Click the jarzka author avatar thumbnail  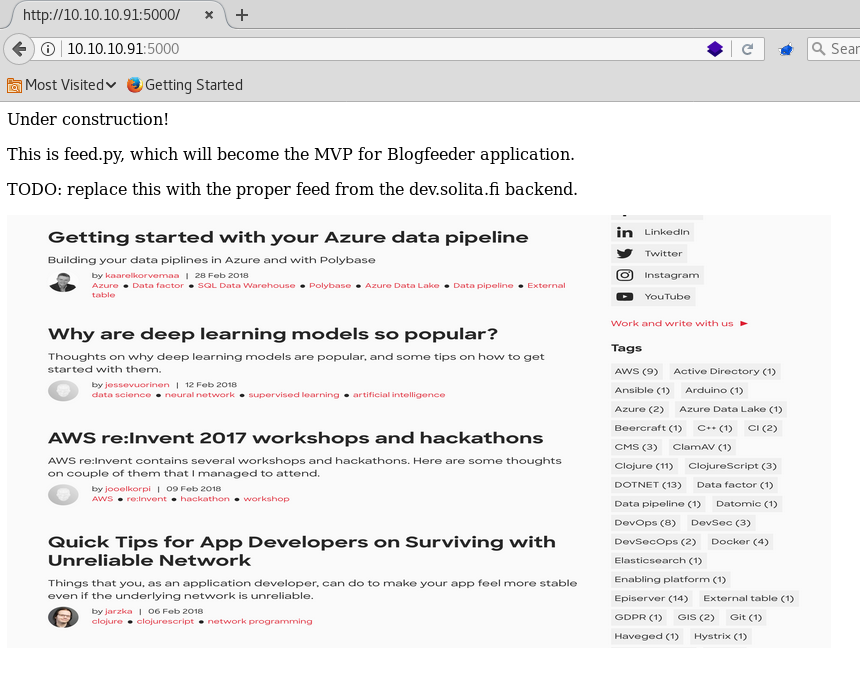point(63,617)
